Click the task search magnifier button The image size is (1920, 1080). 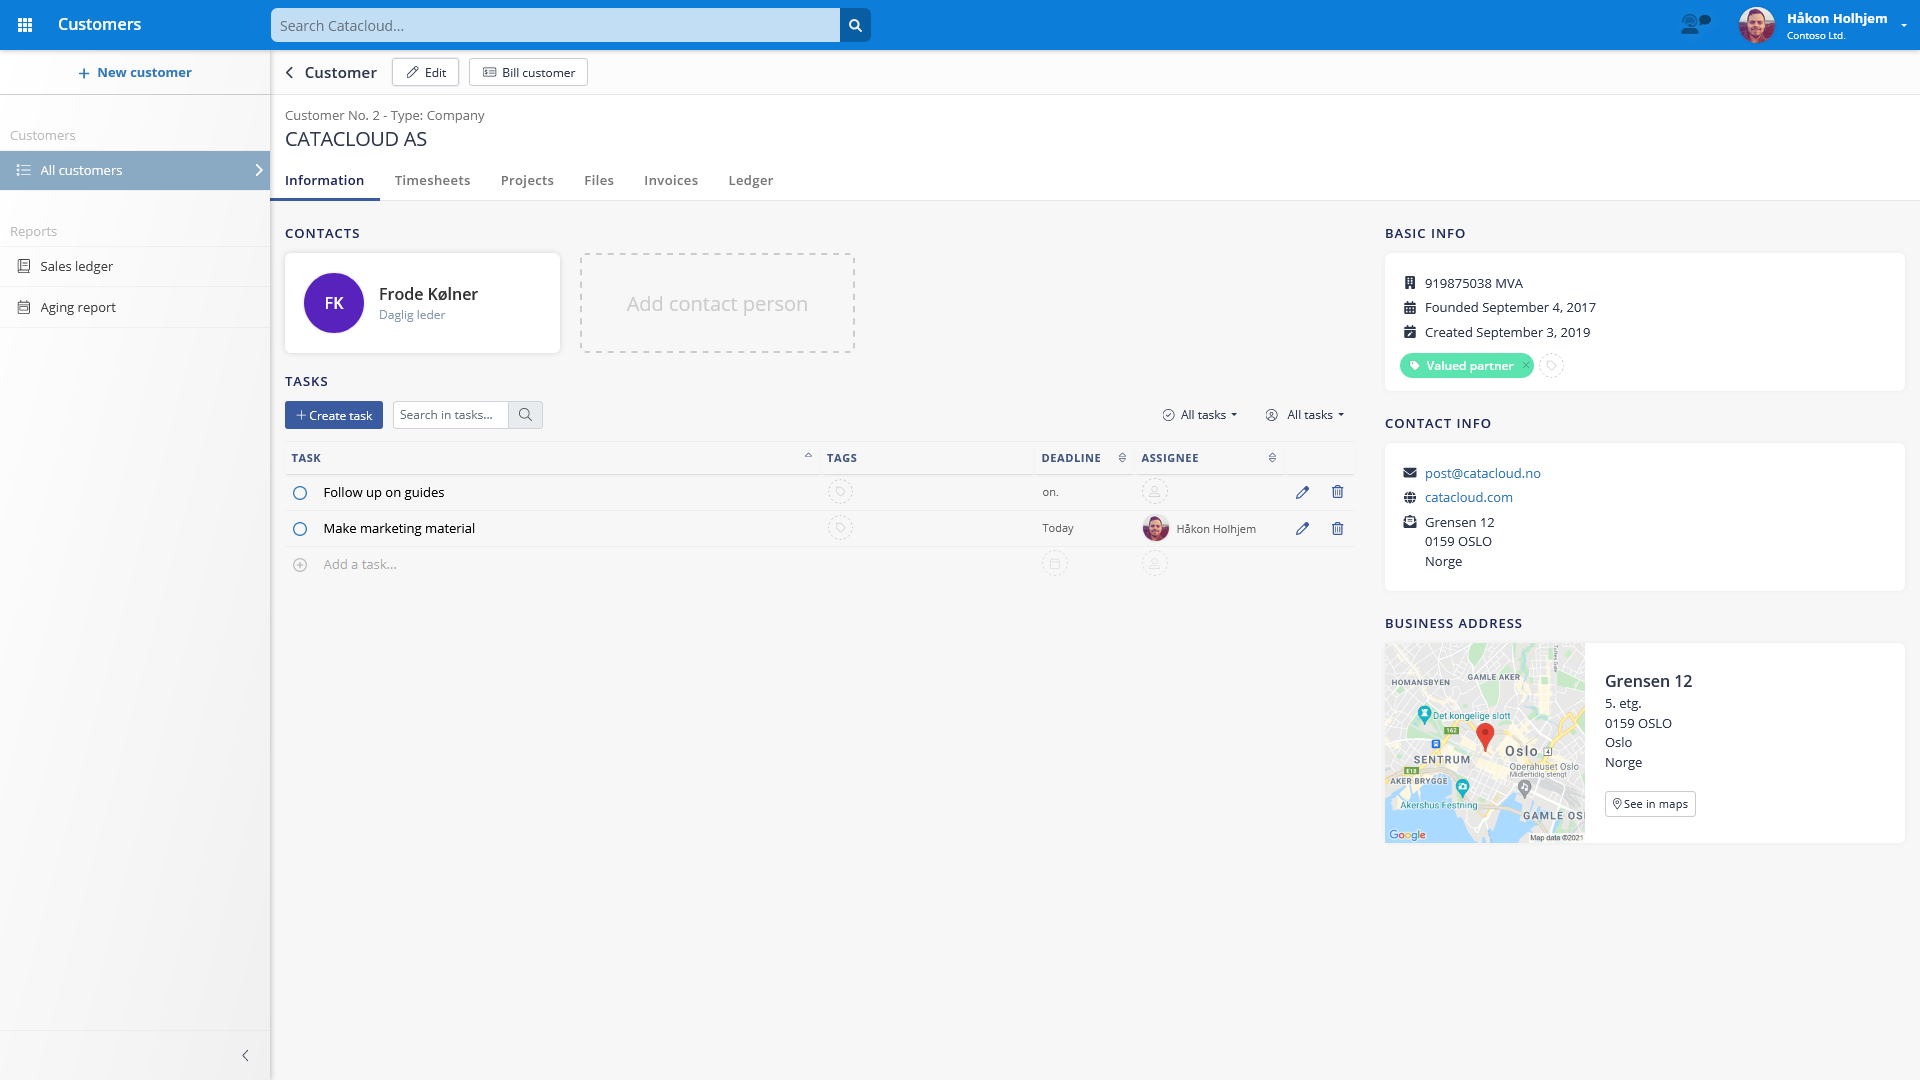(525, 415)
